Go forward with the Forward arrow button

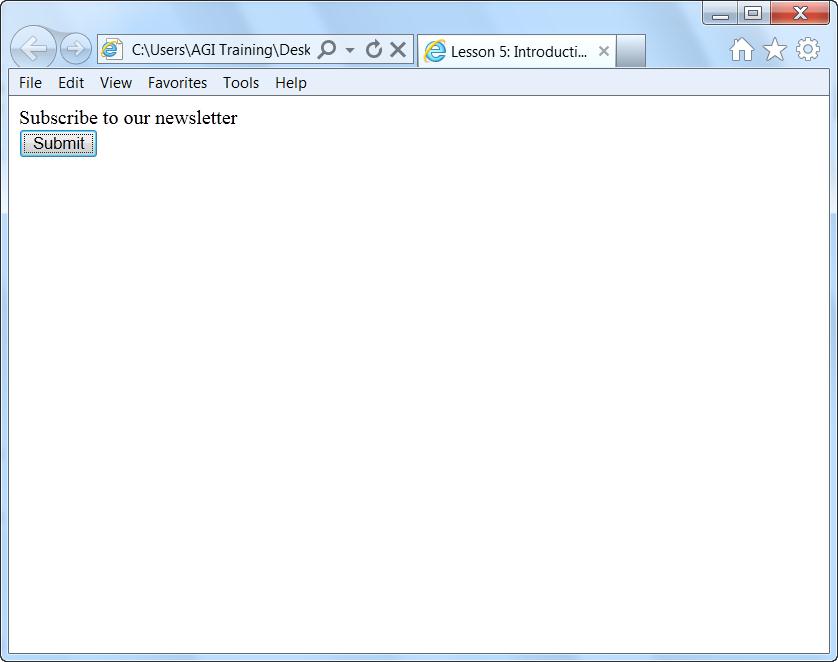[x=75, y=49]
